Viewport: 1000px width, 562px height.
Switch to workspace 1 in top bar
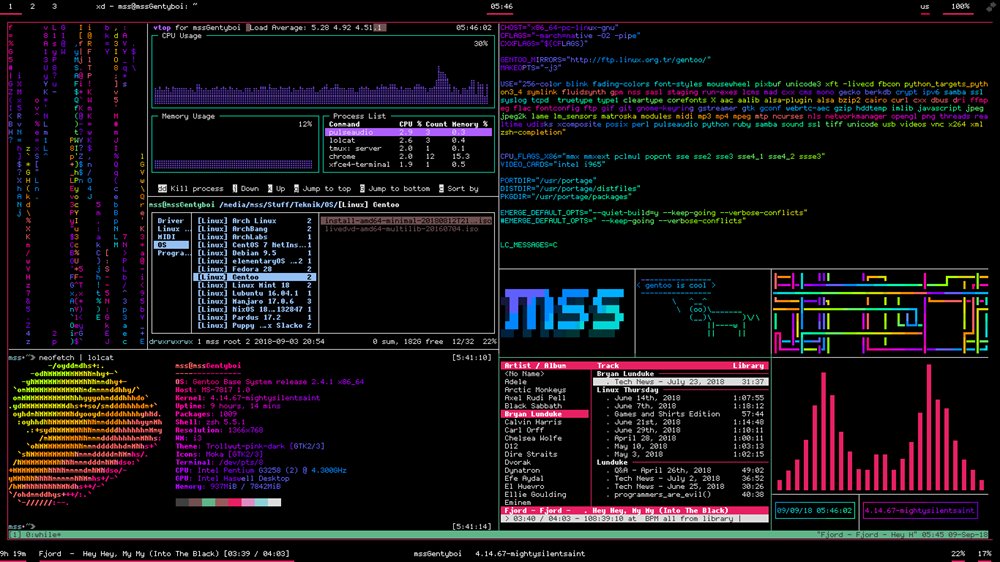tap(10, 6)
